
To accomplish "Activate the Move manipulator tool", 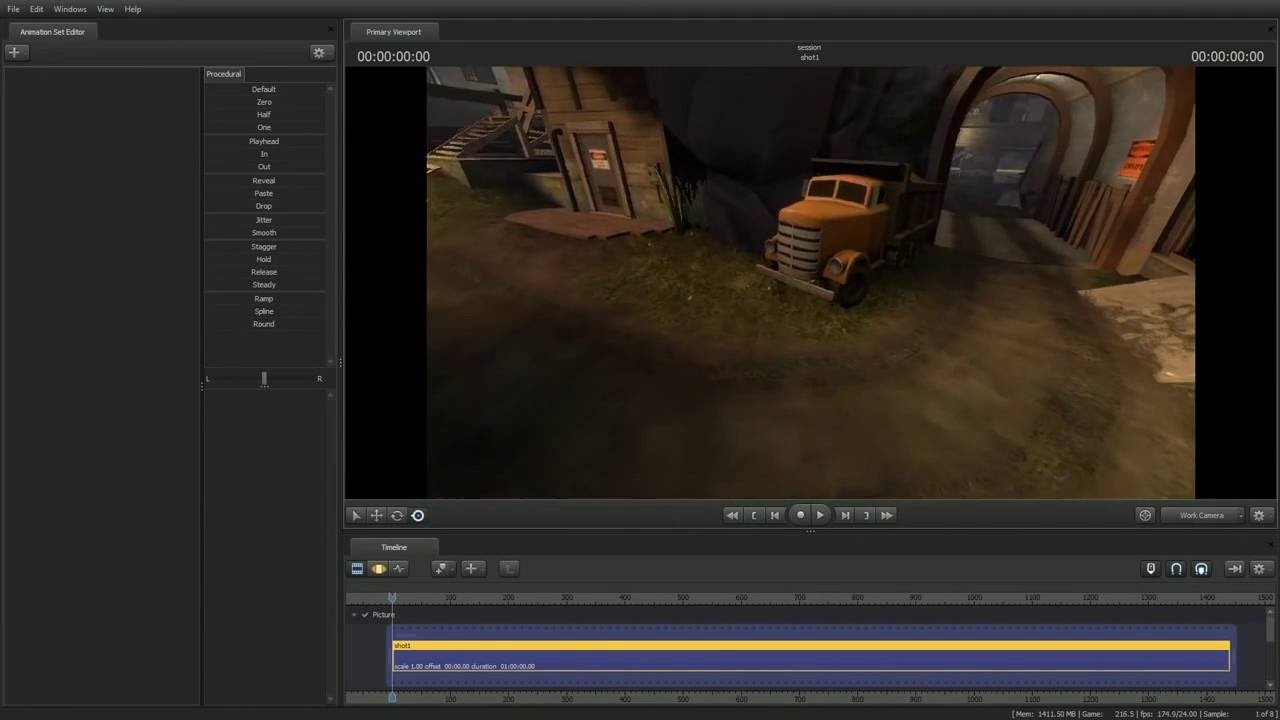I will 376,515.
